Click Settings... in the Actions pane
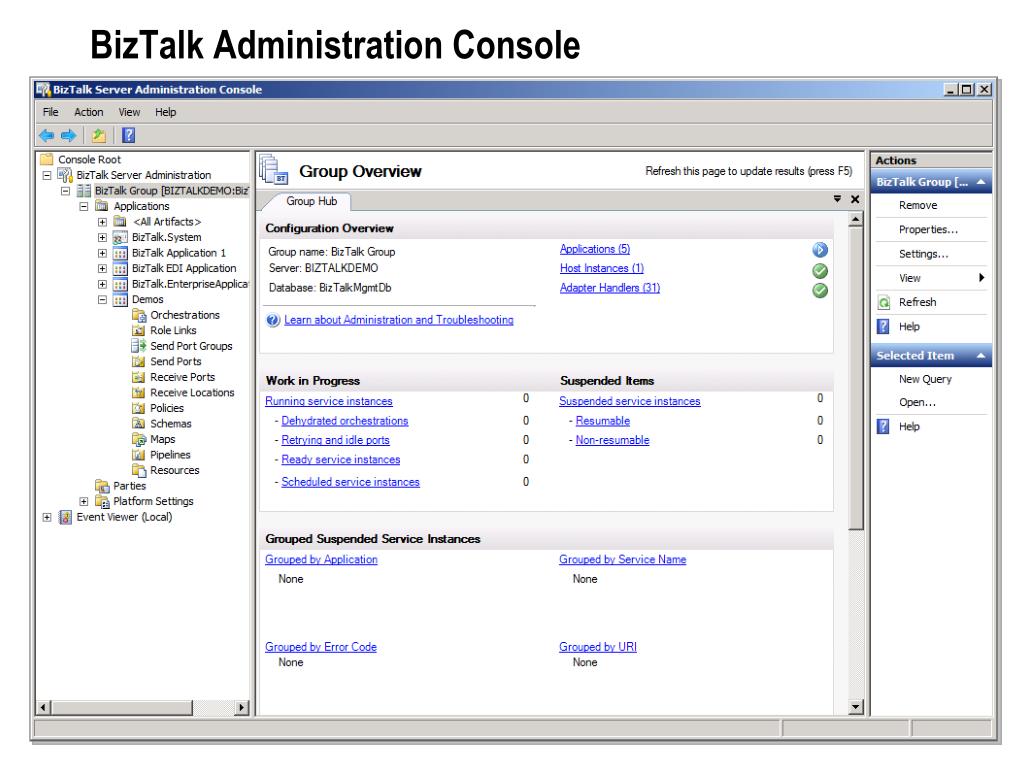 click(923, 254)
